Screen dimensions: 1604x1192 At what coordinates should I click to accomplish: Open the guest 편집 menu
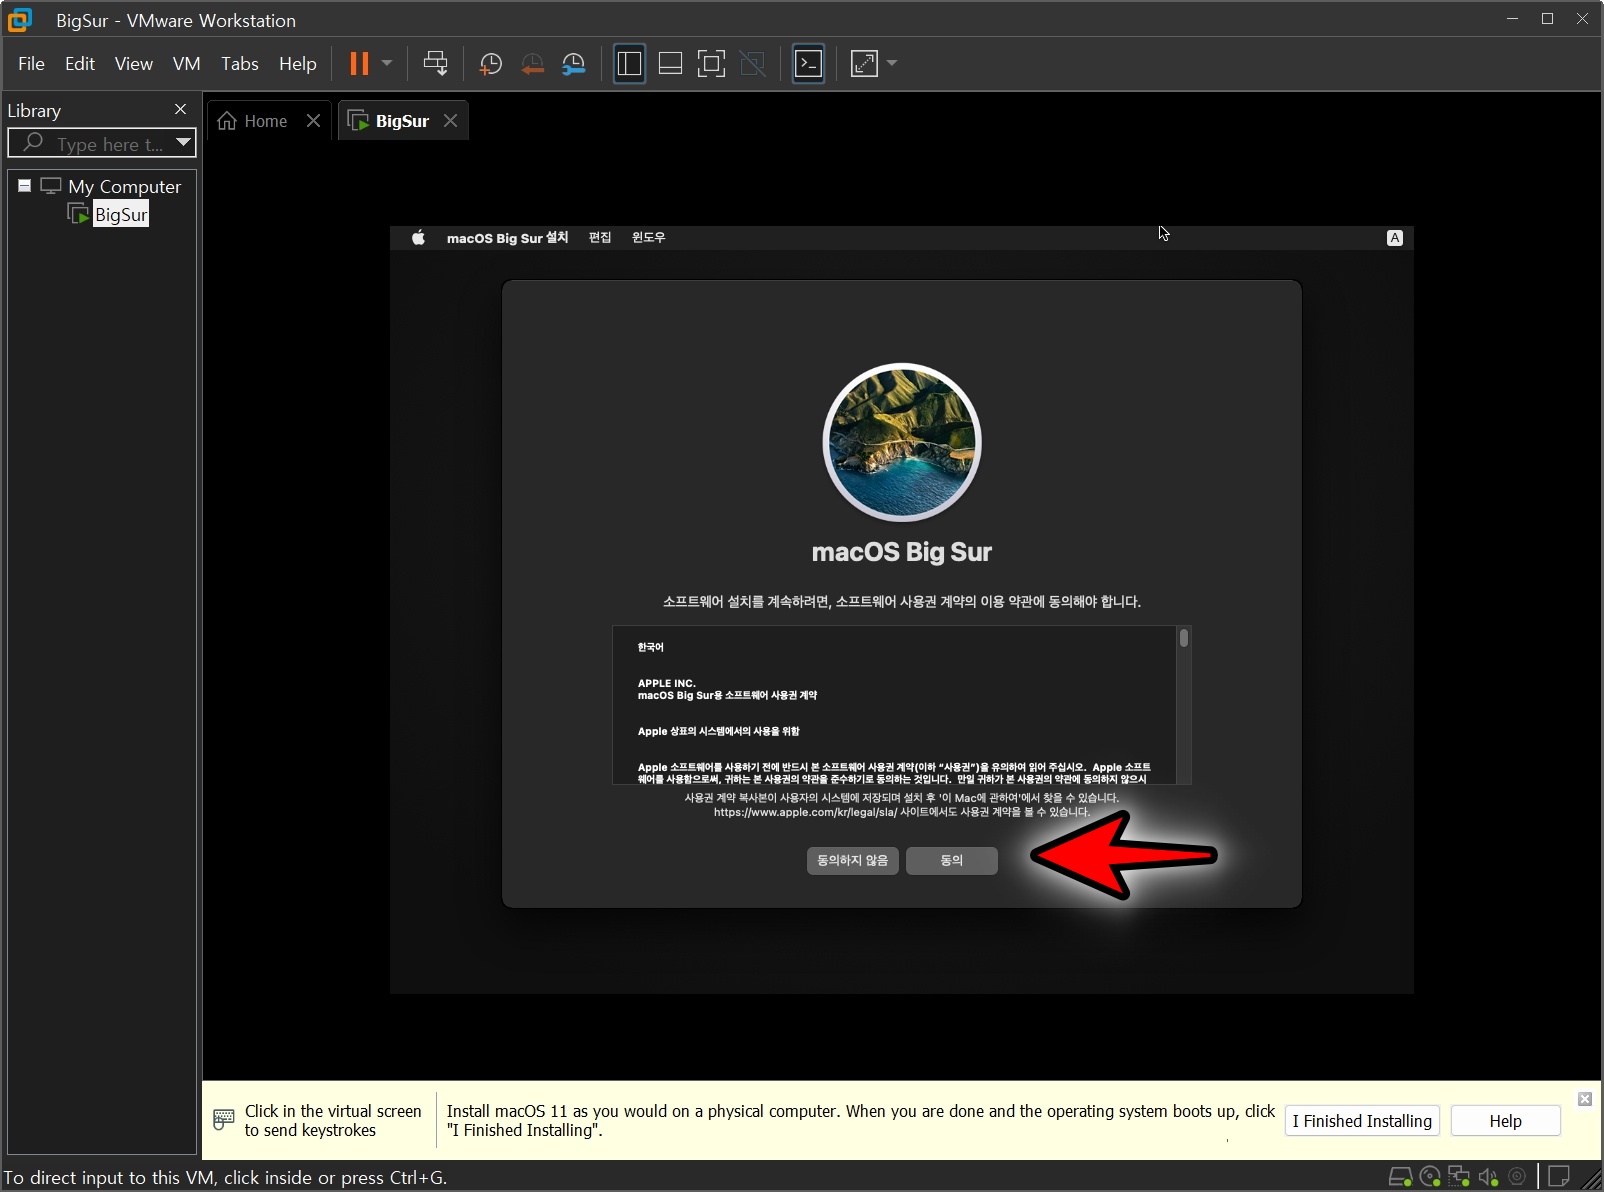click(600, 238)
